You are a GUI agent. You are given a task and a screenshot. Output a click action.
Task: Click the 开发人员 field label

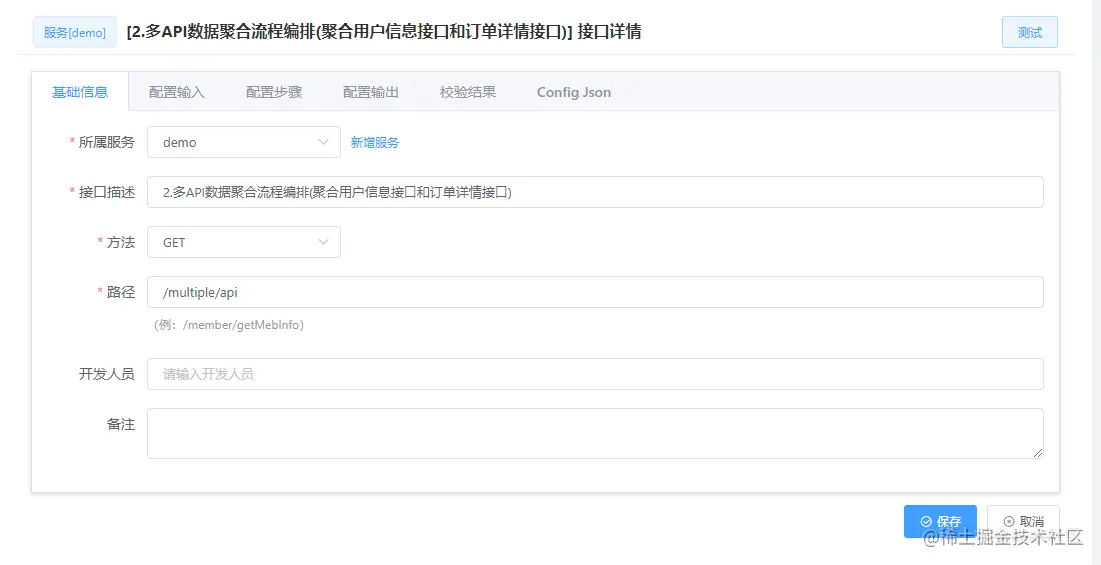point(106,374)
